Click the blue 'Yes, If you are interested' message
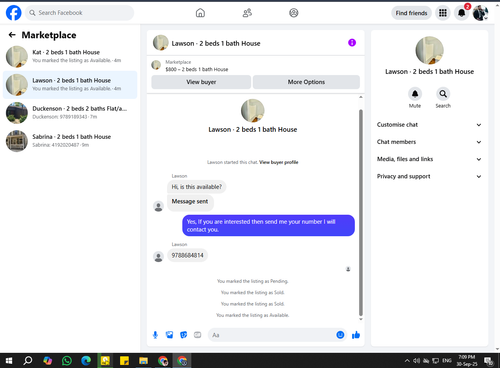 click(x=268, y=225)
